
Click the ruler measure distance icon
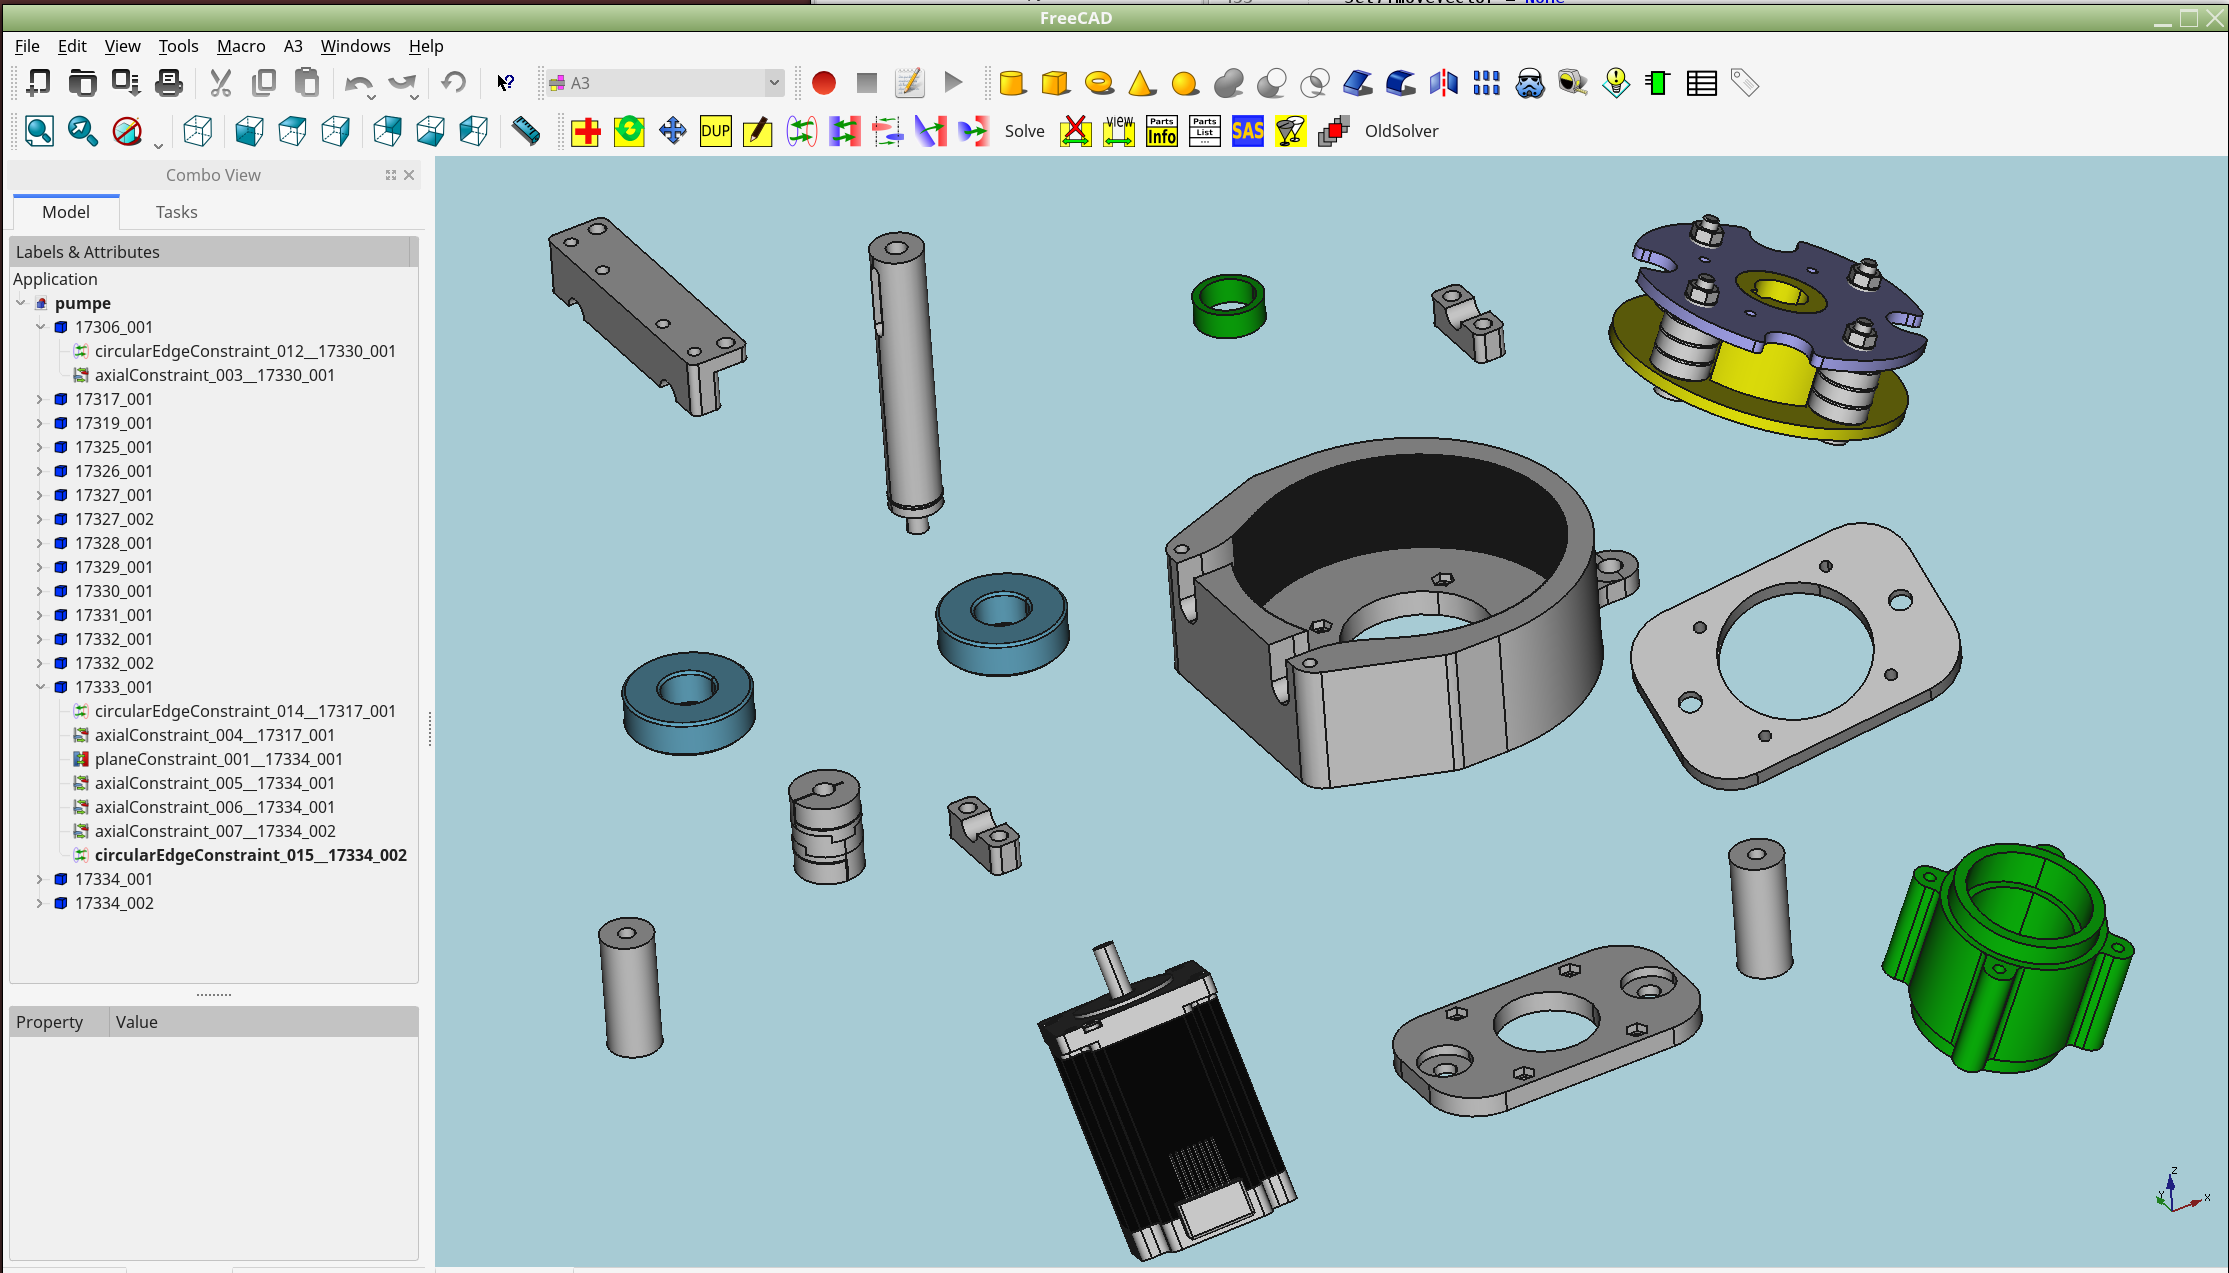point(526,131)
